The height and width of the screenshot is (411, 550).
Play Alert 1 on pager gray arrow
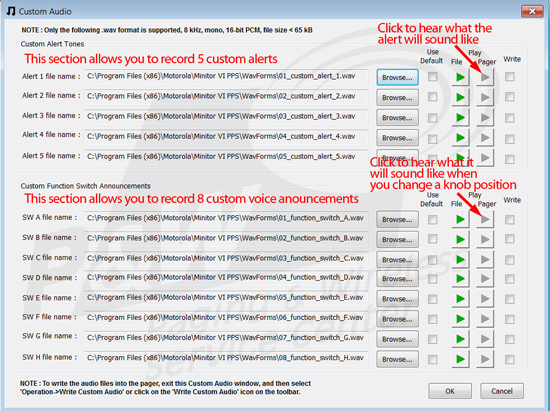pyautogui.click(x=485, y=77)
